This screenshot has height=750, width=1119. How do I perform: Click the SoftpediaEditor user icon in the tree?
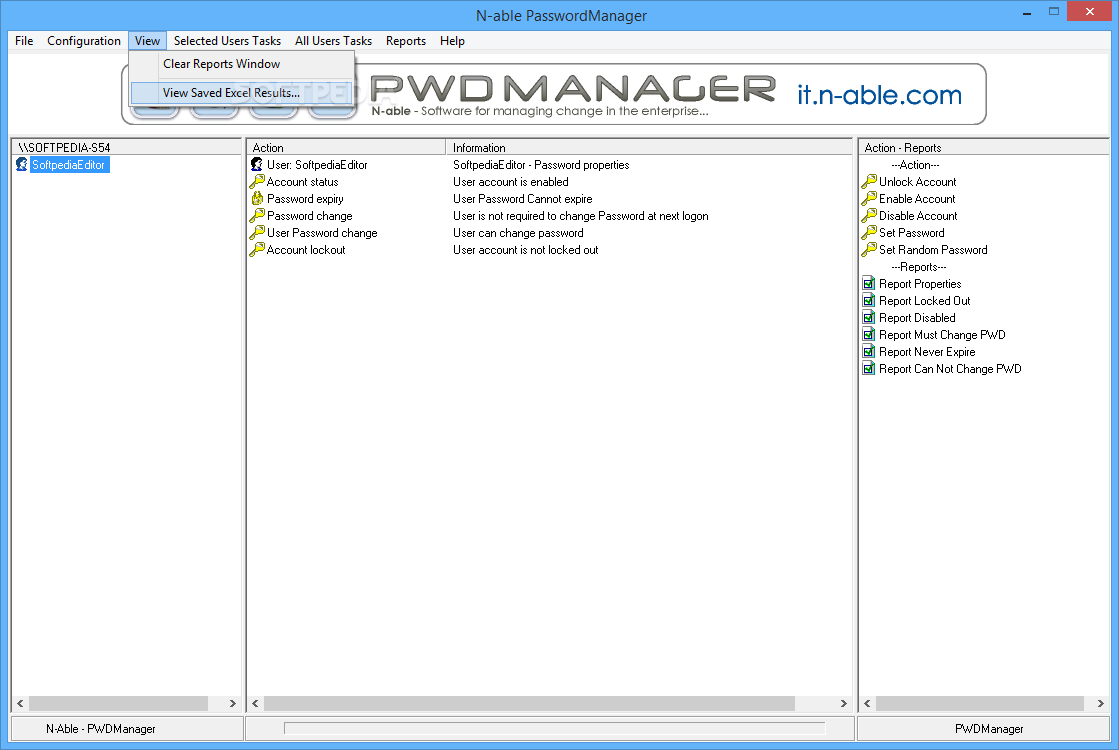tap(21, 165)
